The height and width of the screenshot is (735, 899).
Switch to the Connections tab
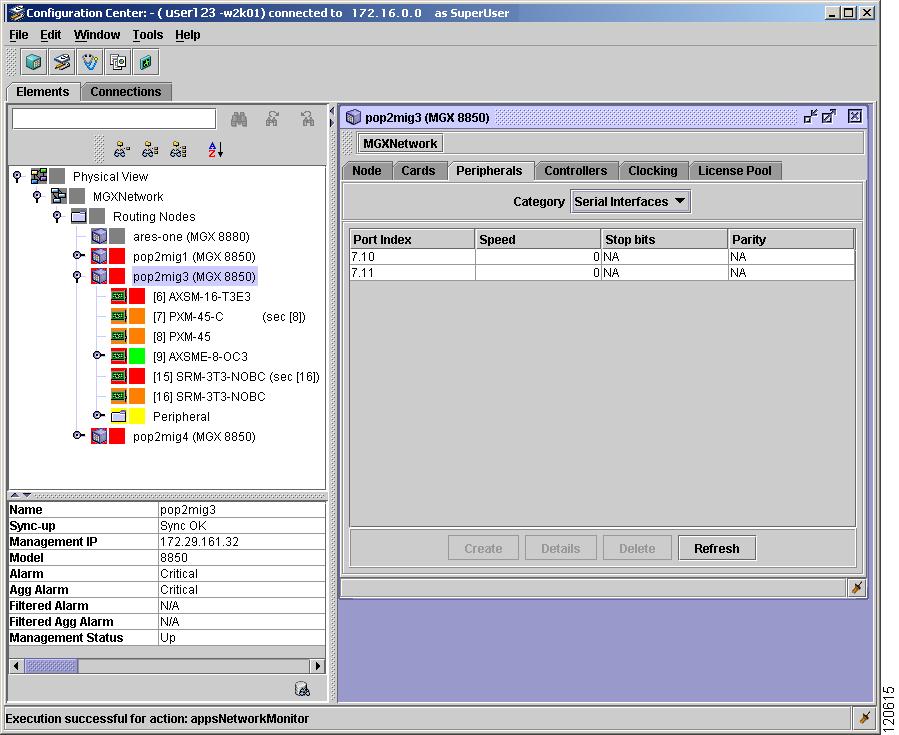(x=126, y=92)
